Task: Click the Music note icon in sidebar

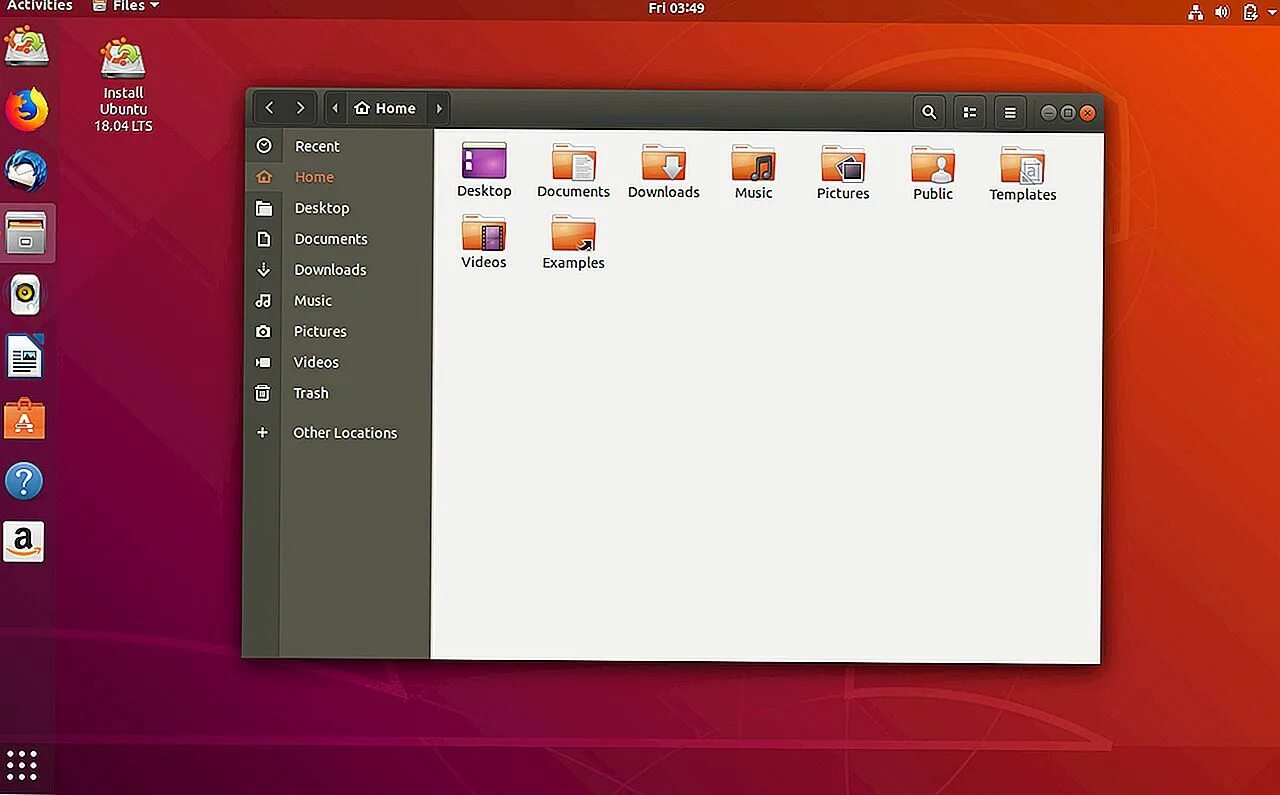Action: pos(263,300)
